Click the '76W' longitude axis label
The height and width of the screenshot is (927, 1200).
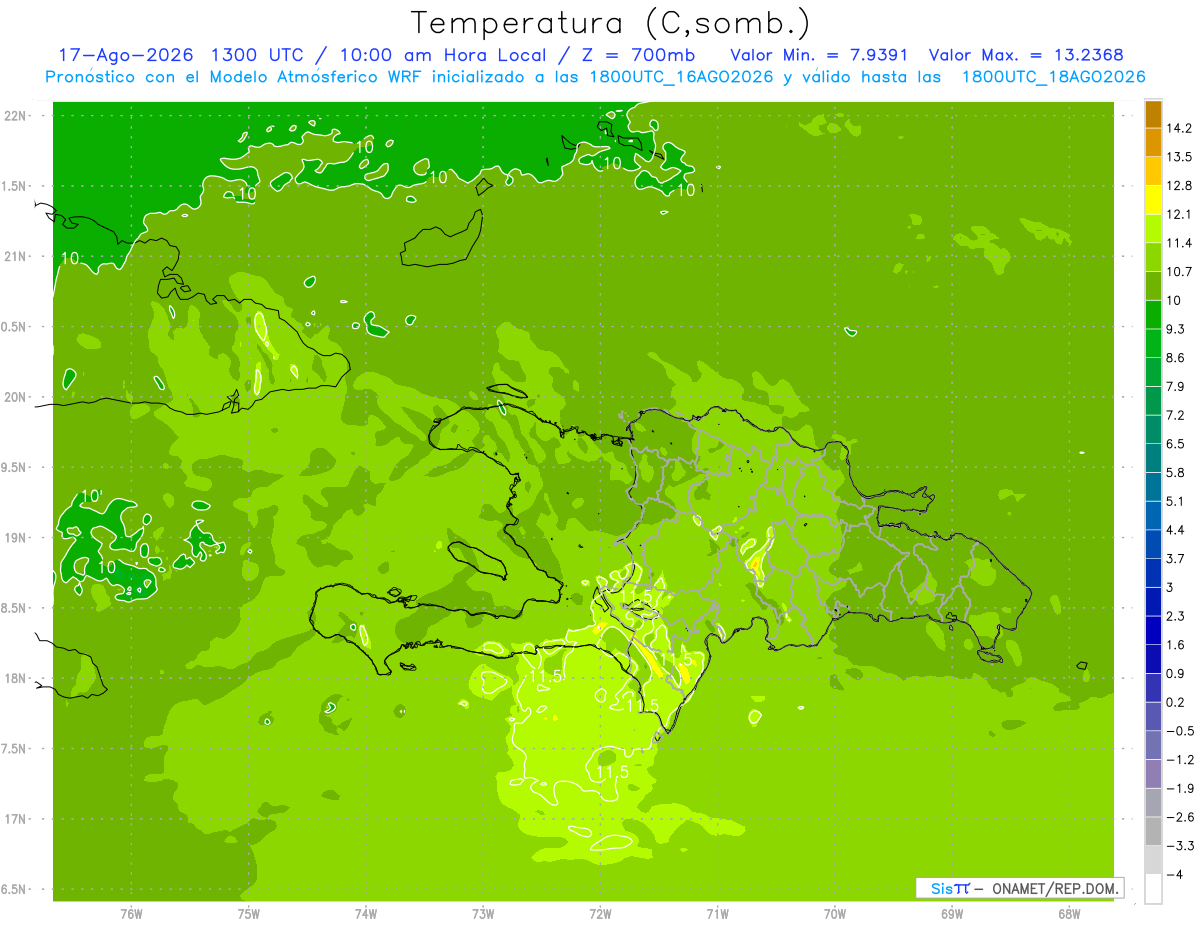click(x=131, y=913)
